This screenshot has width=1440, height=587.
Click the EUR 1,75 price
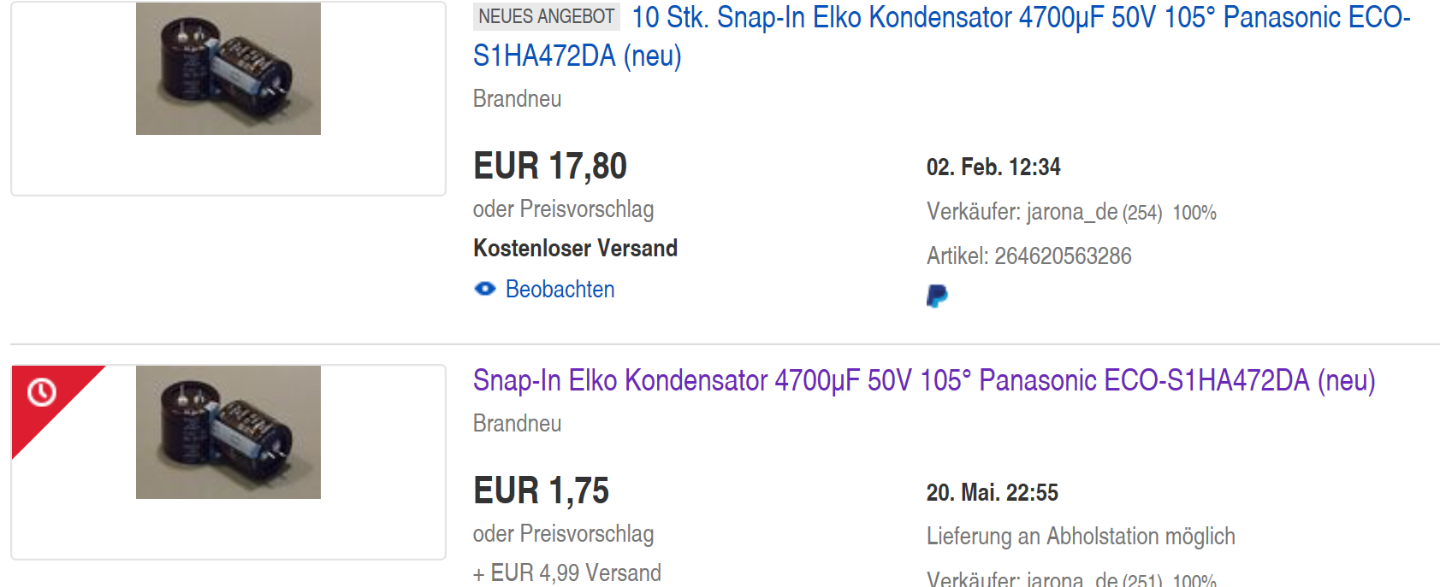coord(541,491)
